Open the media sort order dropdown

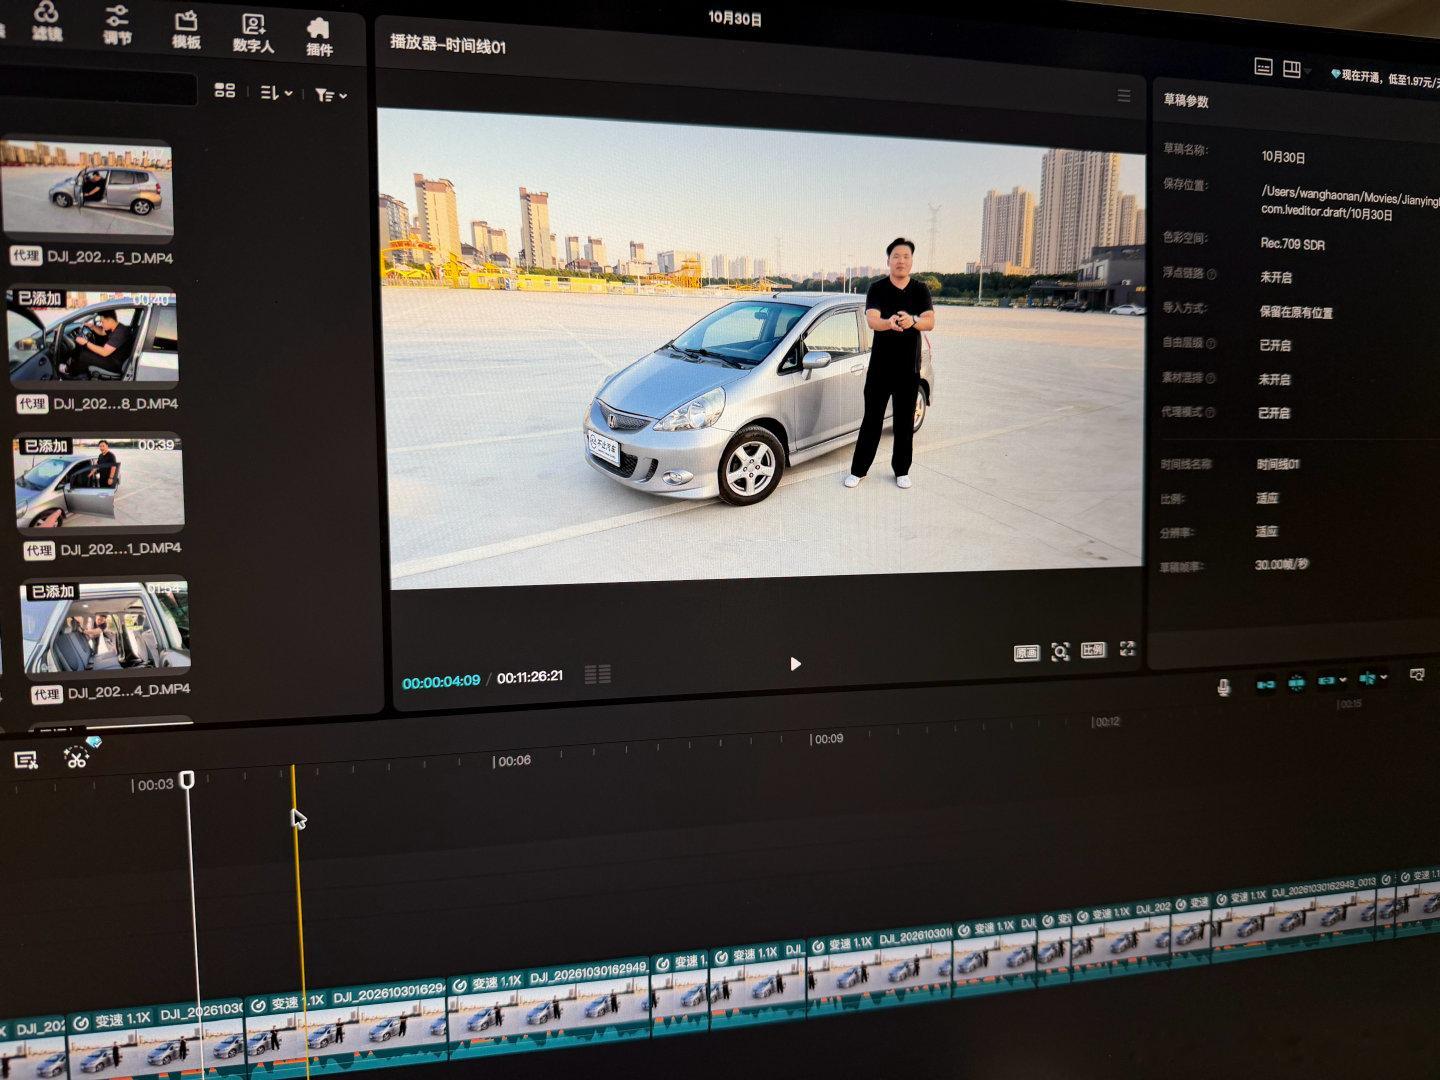276,93
